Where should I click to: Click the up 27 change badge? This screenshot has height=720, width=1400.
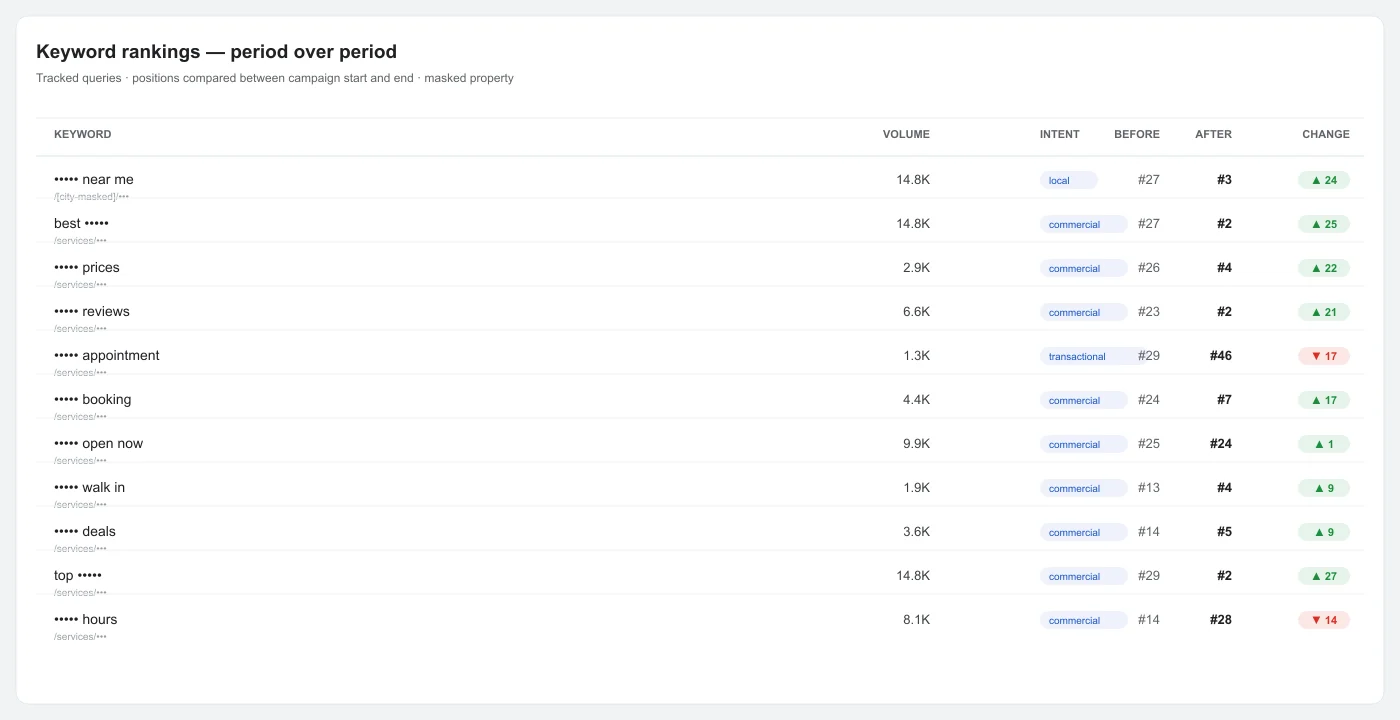(x=1324, y=576)
